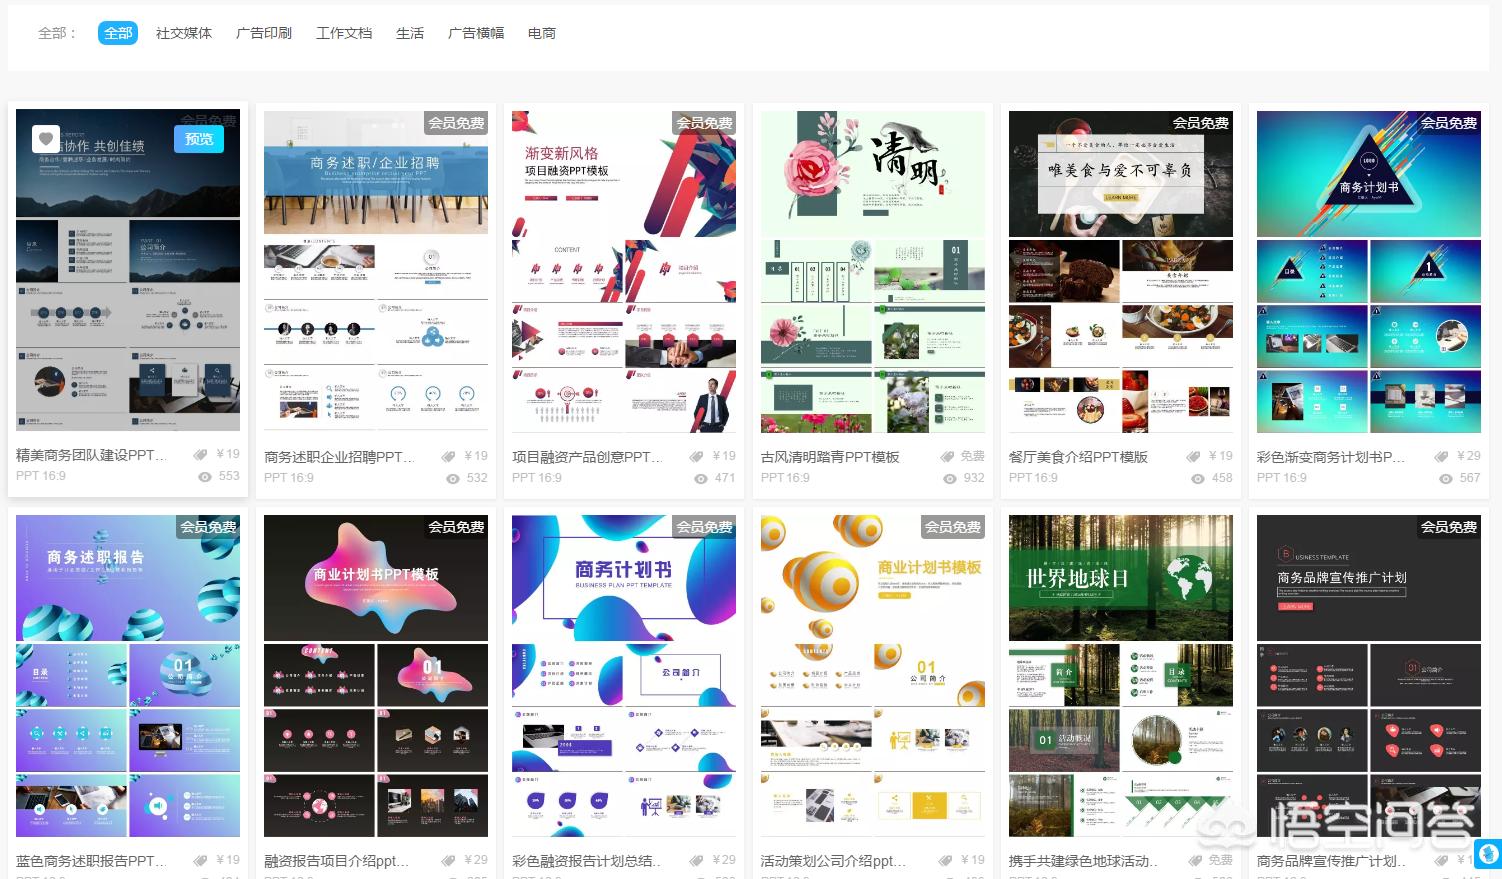
Task: Click price tag icon of 彩色融资报告计划总结
Action: click(697, 861)
